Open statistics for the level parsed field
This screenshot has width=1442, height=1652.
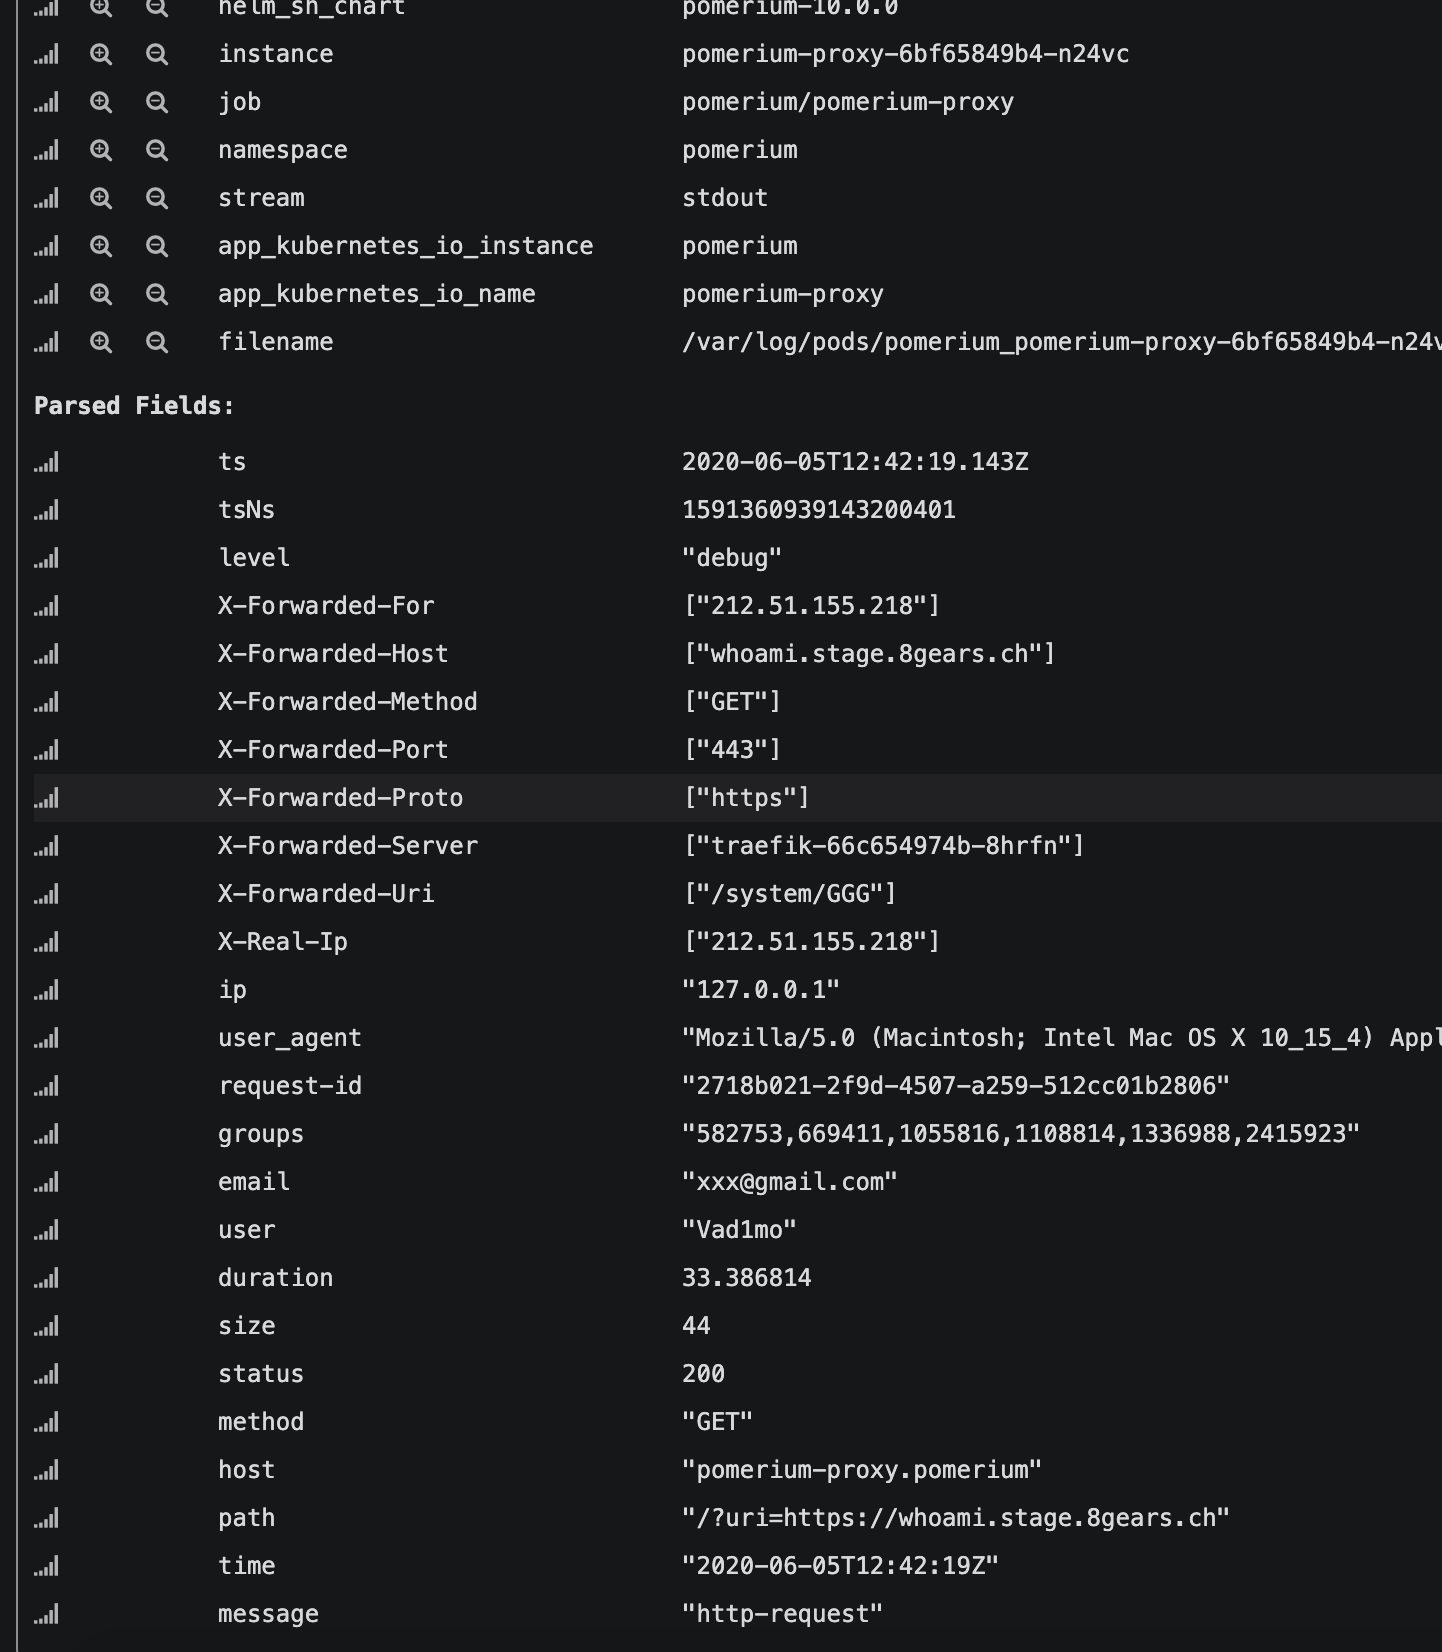tap(46, 558)
